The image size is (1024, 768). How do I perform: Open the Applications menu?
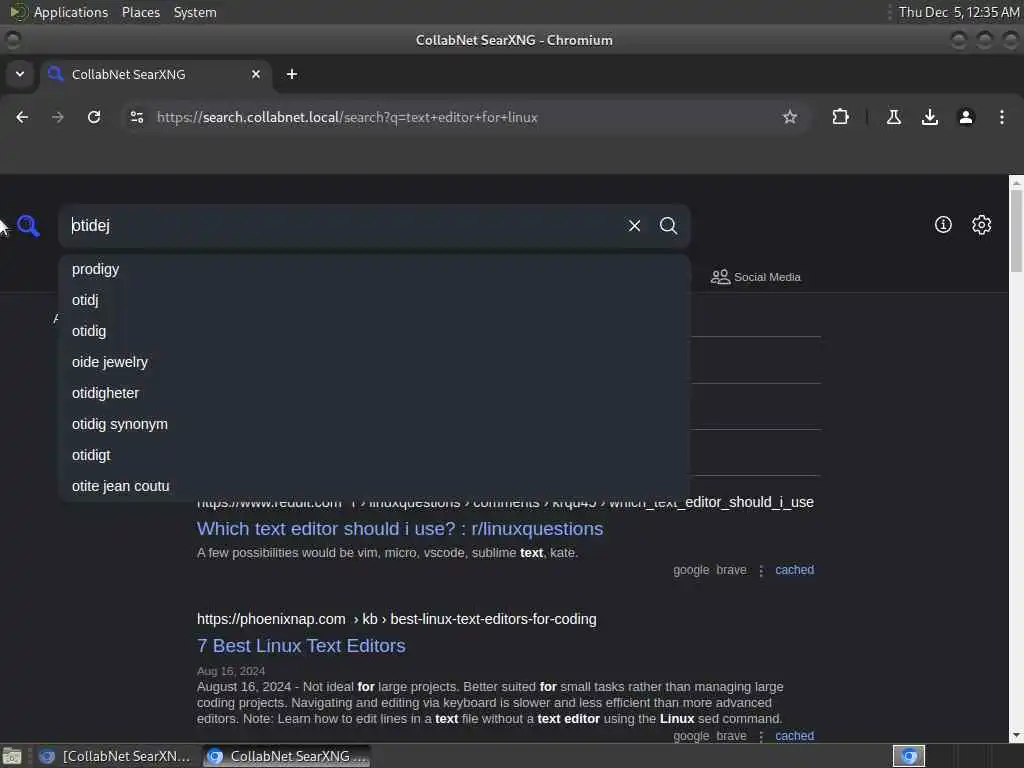71,12
